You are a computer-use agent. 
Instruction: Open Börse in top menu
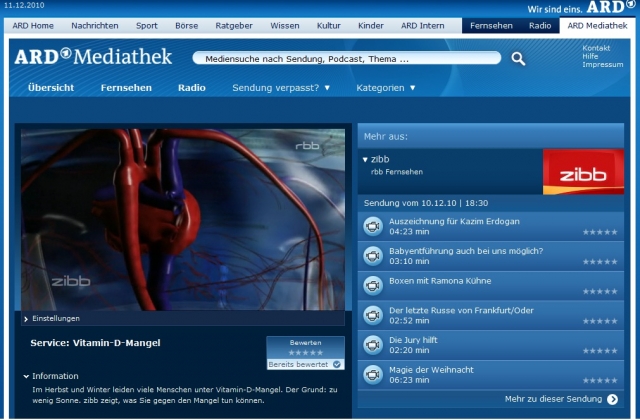(187, 26)
